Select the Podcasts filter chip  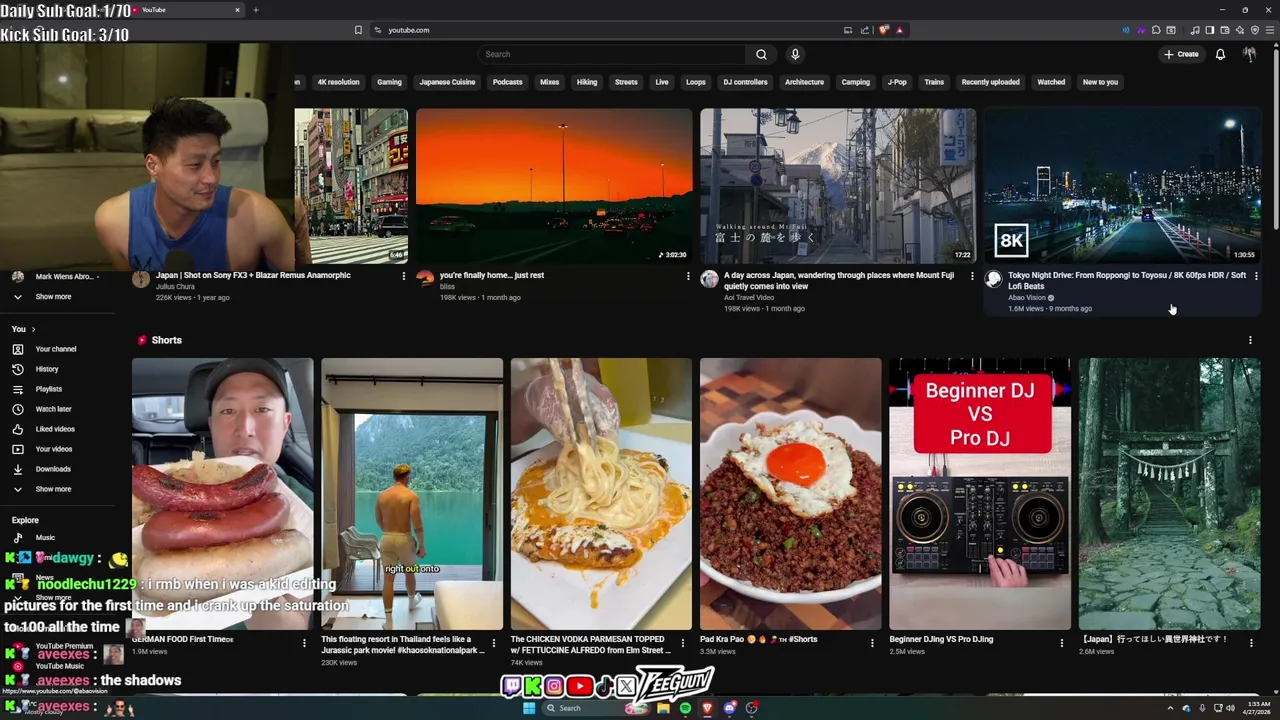point(507,82)
